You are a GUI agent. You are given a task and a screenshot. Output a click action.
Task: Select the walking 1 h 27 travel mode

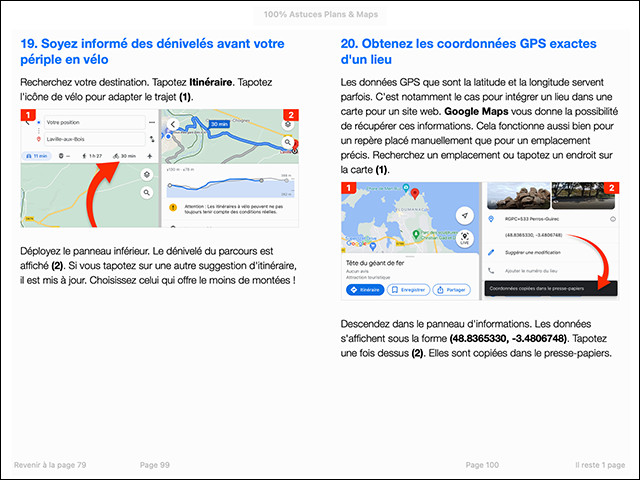click(91, 156)
